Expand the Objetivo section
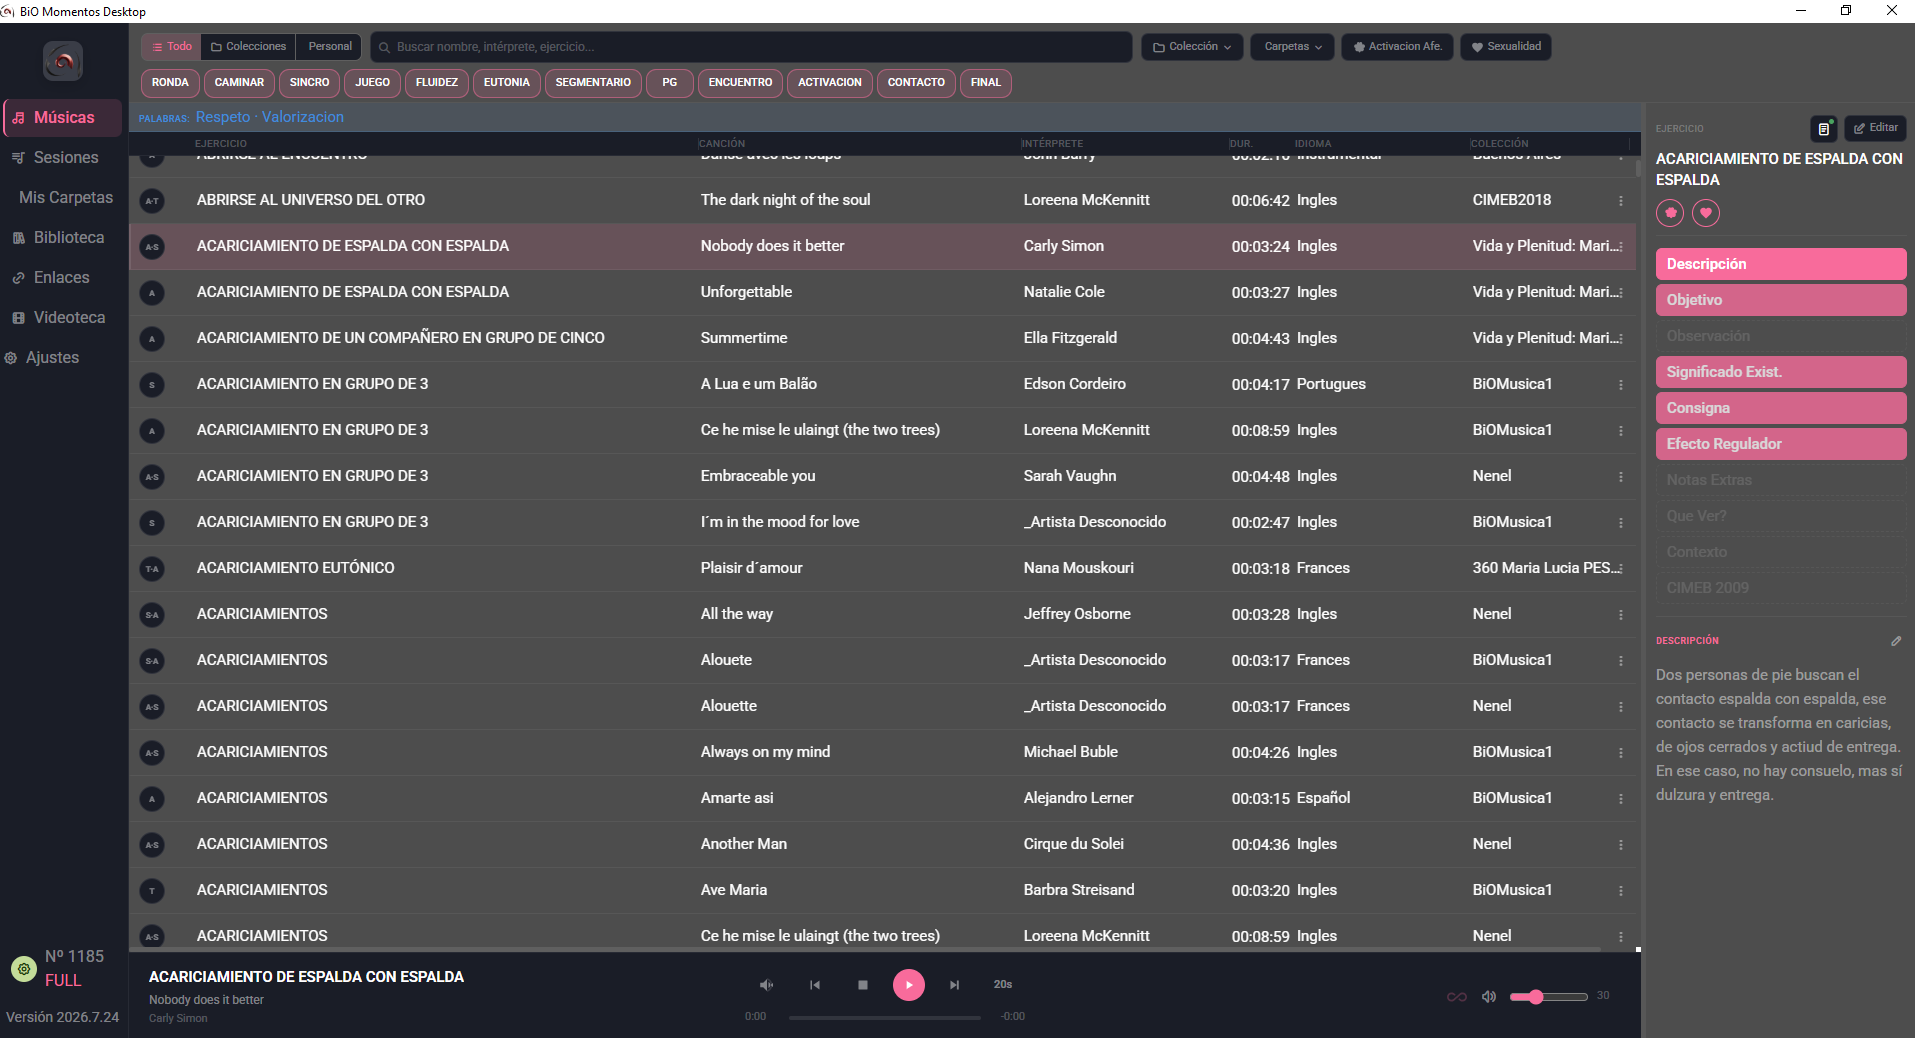Viewport: 1915px width, 1038px height. (1781, 300)
